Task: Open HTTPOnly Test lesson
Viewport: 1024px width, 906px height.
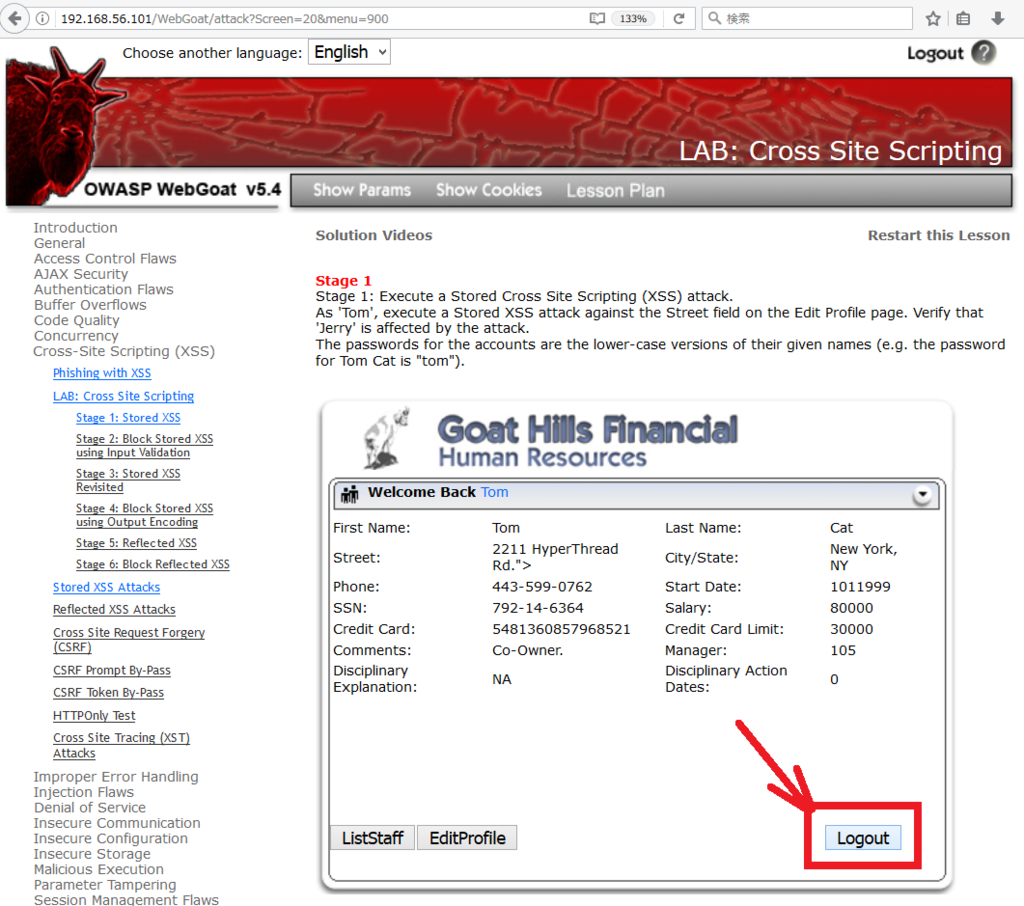Action: 94,715
